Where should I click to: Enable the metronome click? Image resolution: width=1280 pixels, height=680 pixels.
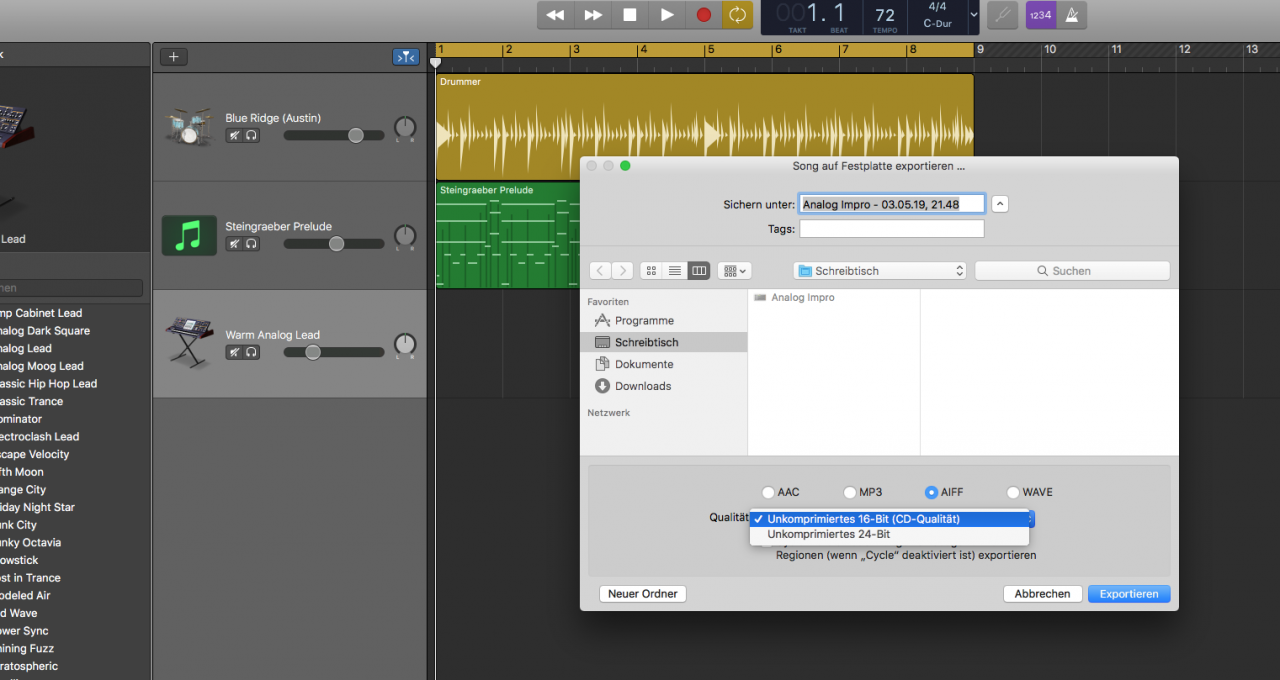(1071, 15)
